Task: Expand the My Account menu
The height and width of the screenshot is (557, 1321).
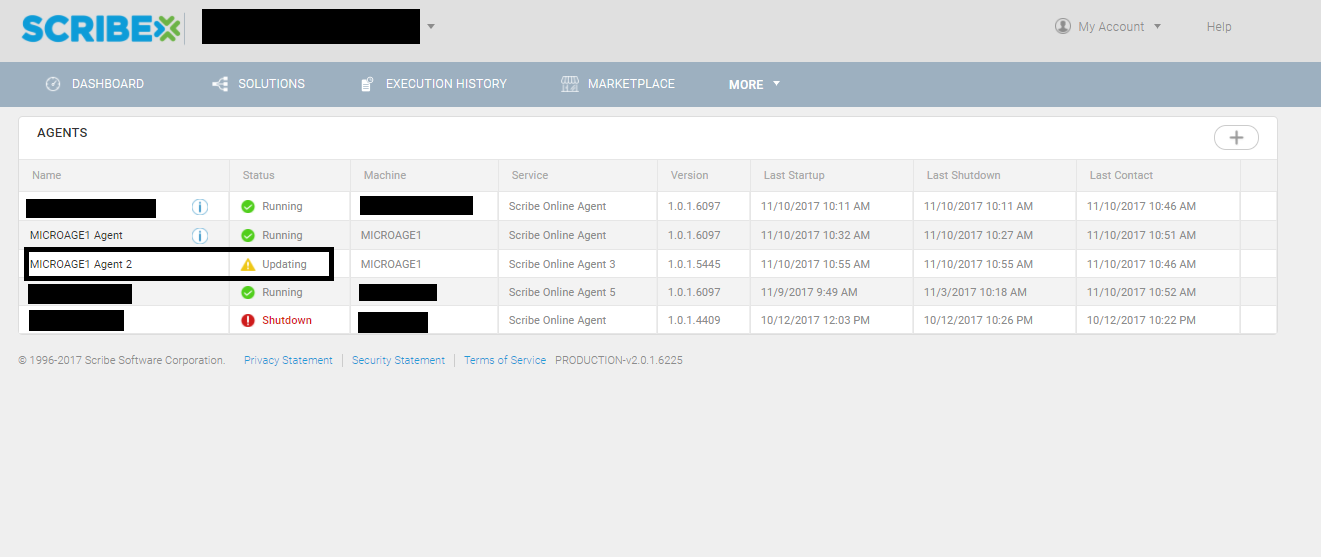Action: [x=1157, y=27]
